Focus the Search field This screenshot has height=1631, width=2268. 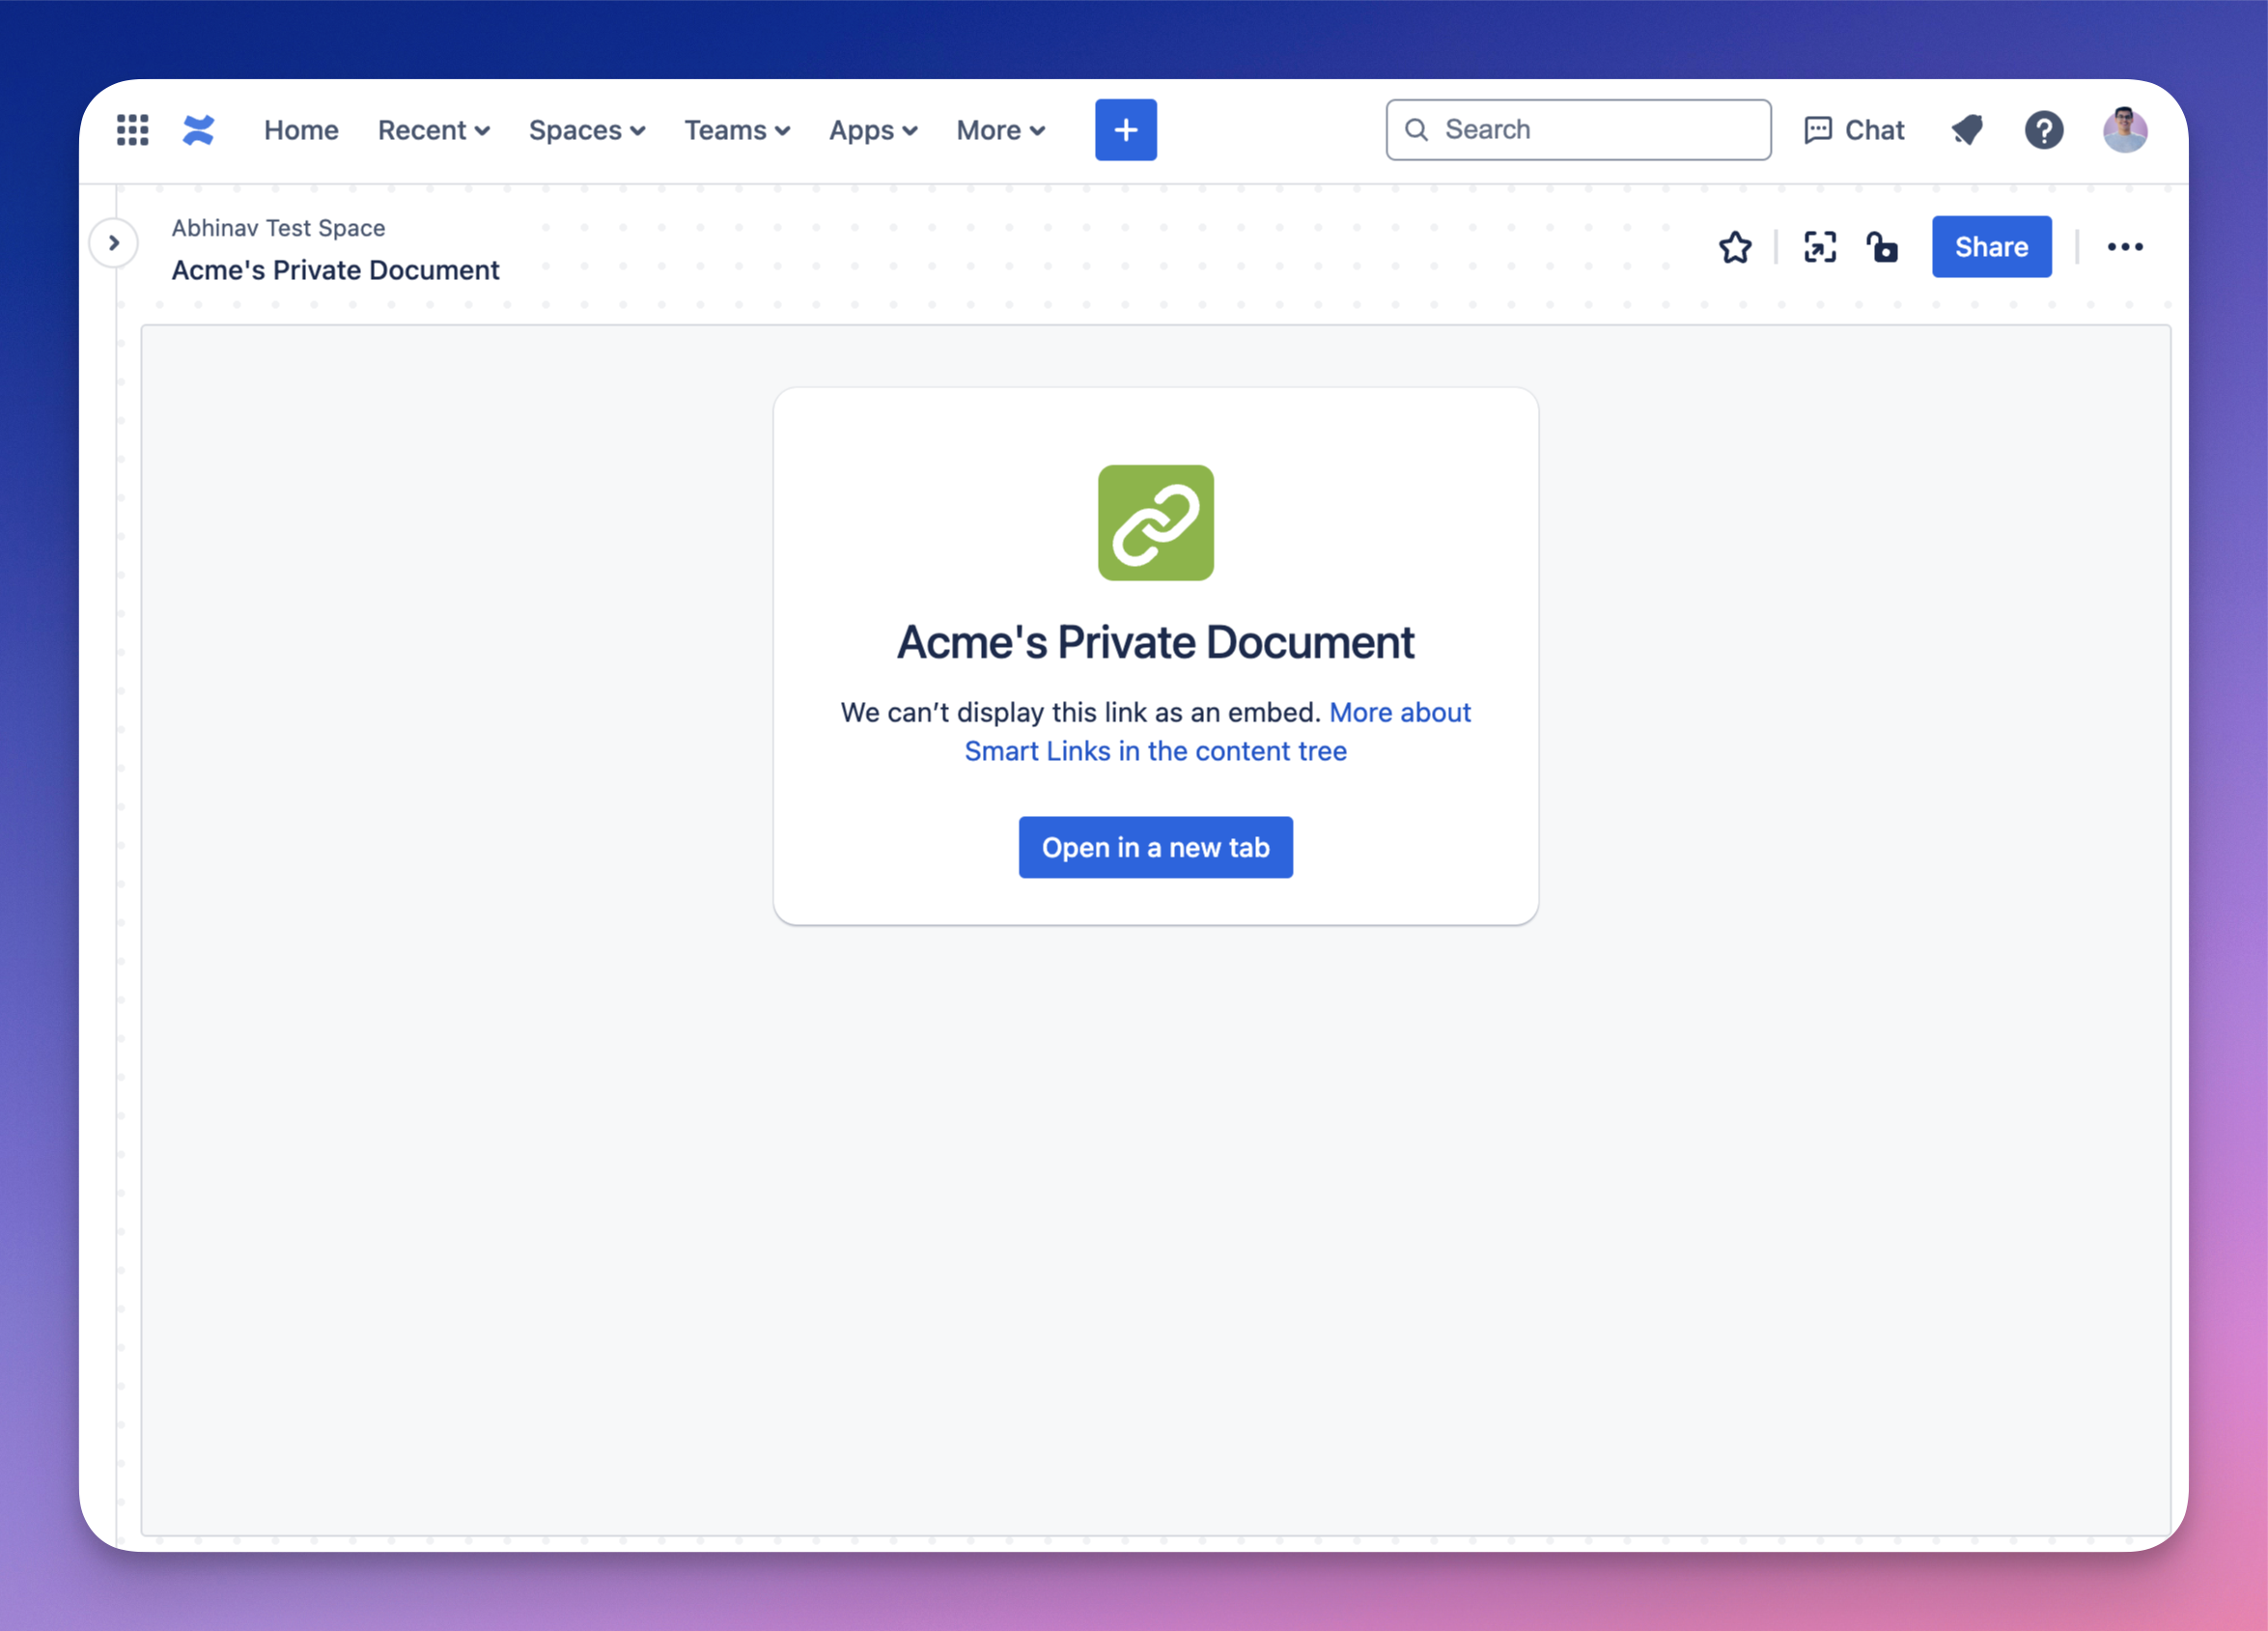point(1577,130)
